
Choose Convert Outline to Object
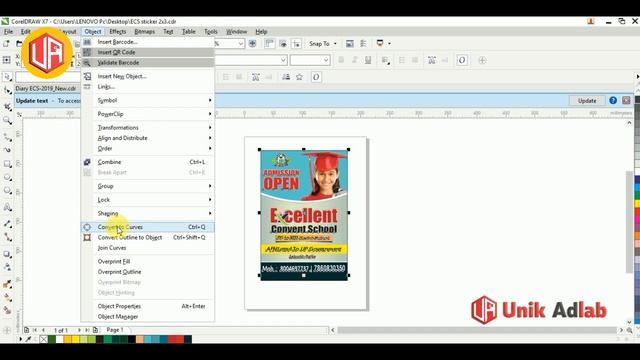pyautogui.click(x=148, y=237)
